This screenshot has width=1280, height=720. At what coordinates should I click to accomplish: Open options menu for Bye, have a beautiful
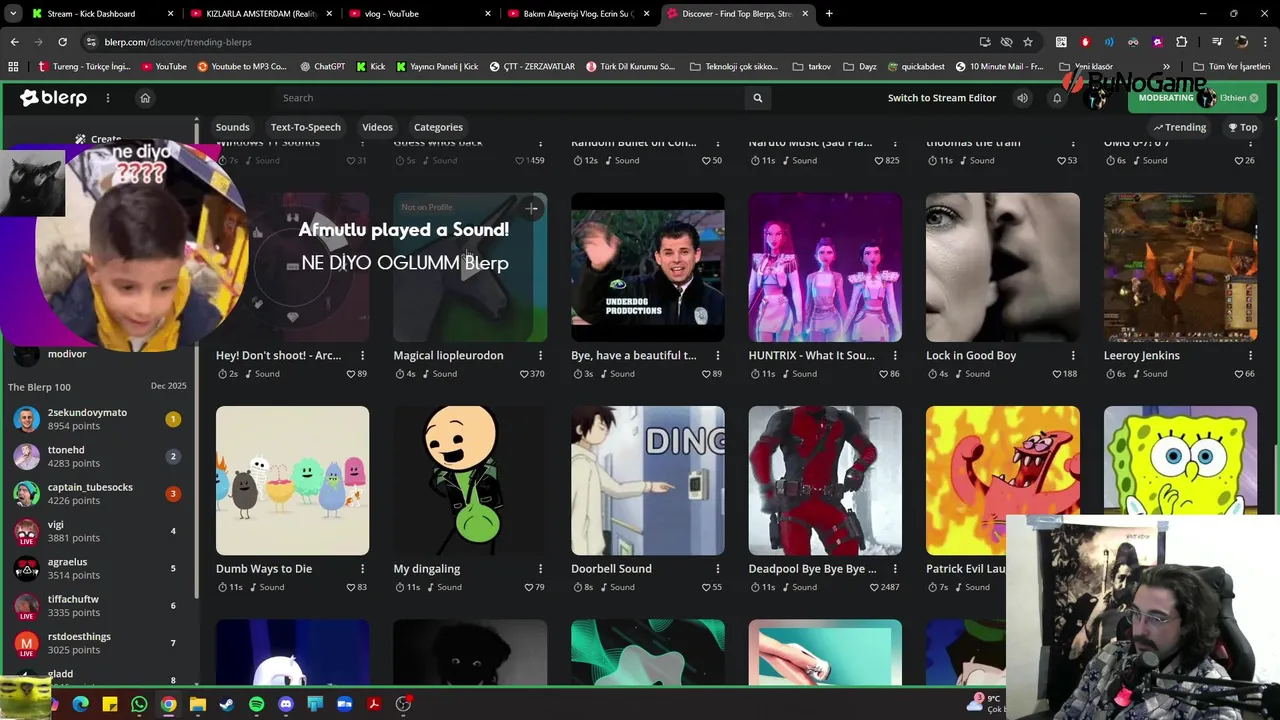click(x=717, y=355)
